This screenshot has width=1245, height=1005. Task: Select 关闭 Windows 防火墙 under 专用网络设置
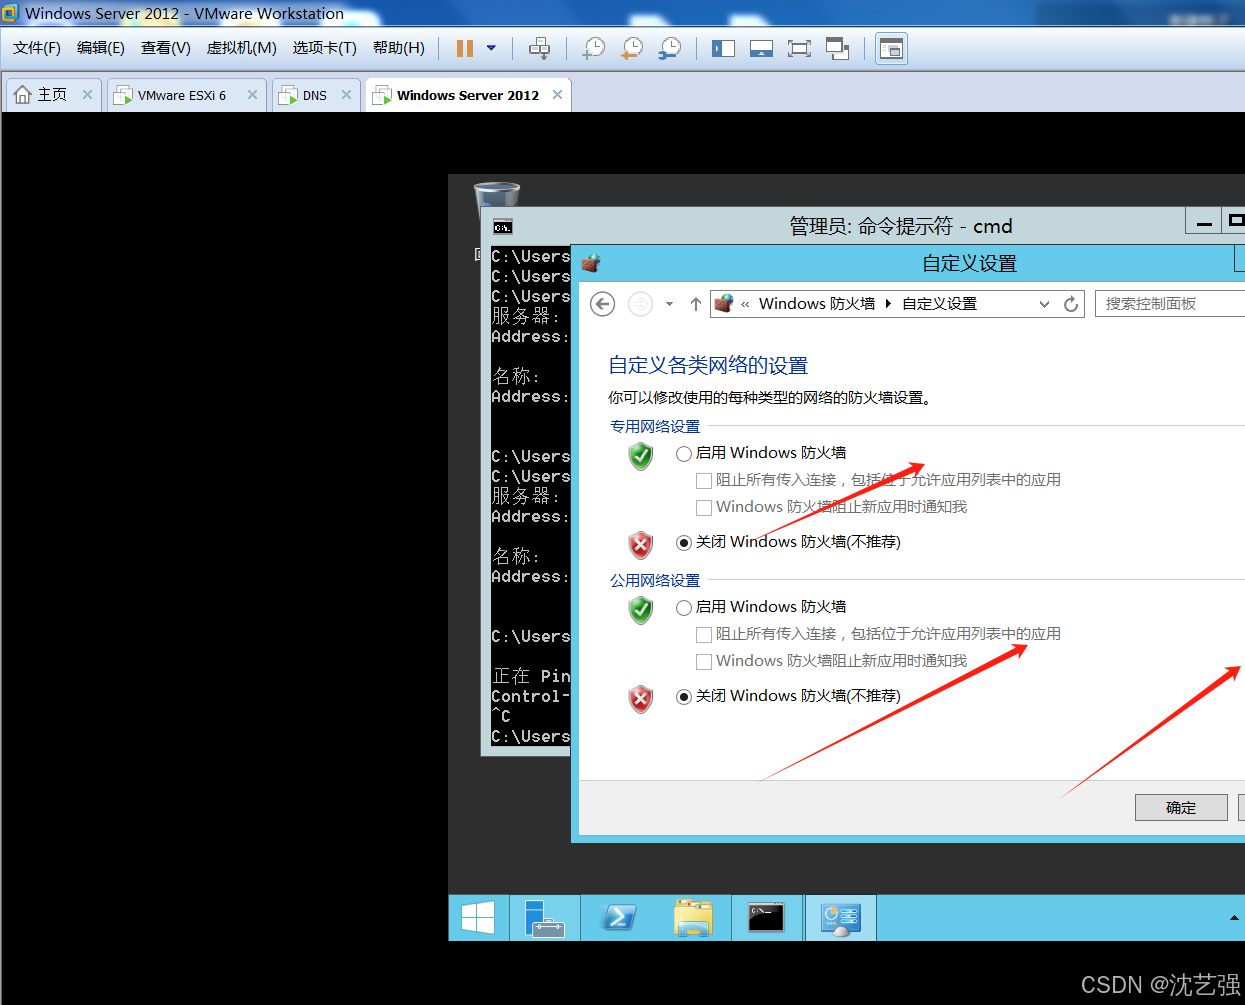tap(684, 543)
